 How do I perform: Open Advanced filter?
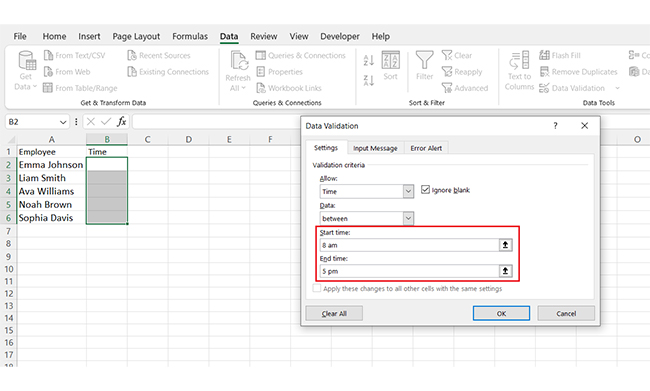[x=465, y=88]
